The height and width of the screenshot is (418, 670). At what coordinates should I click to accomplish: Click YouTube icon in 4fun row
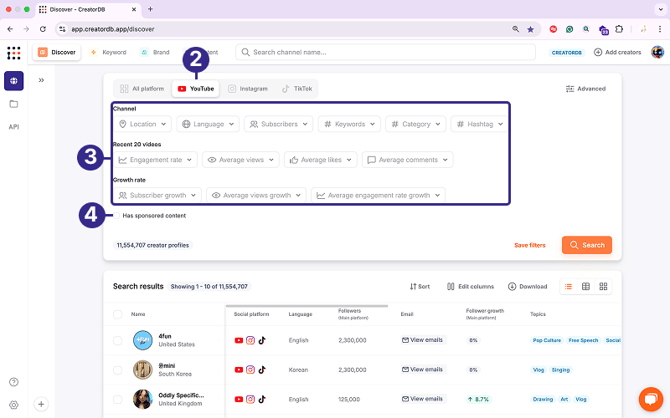239,341
